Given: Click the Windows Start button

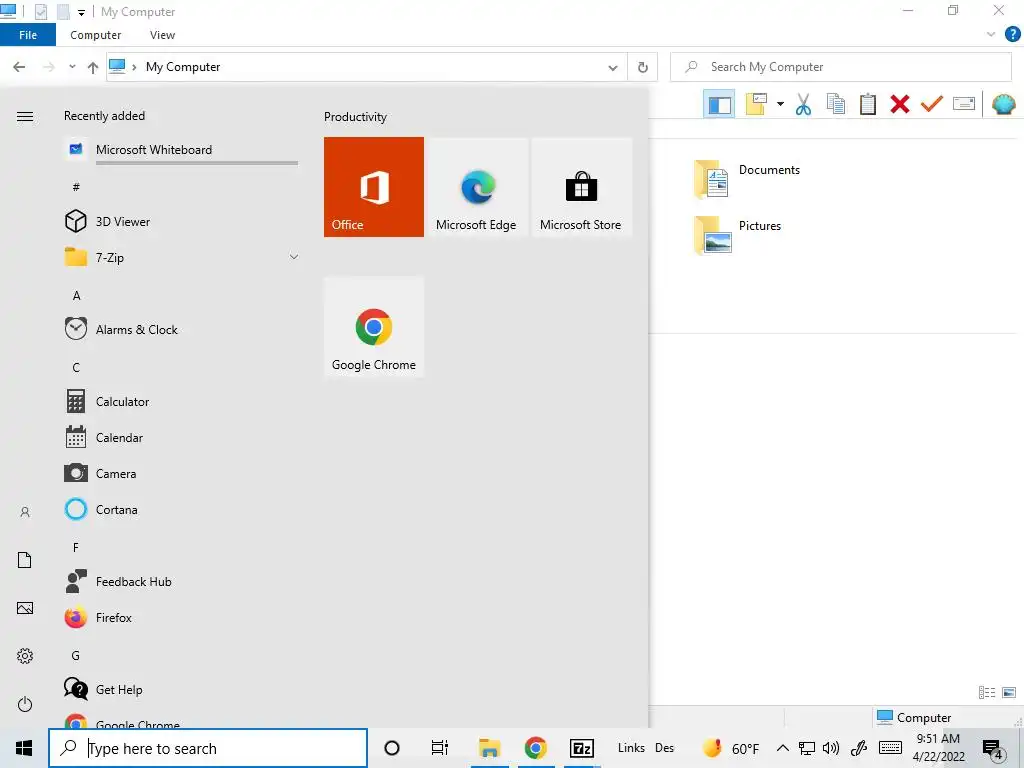Looking at the screenshot, I should click(x=24, y=748).
